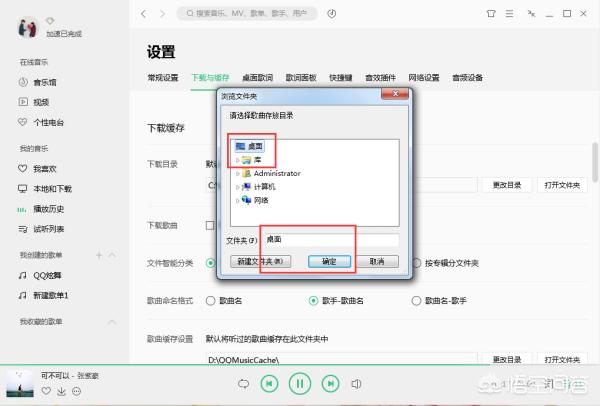Click 新建文件夹 button in dialog
Image resolution: width=600 pixels, height=406 pixels.
point(260,262)
